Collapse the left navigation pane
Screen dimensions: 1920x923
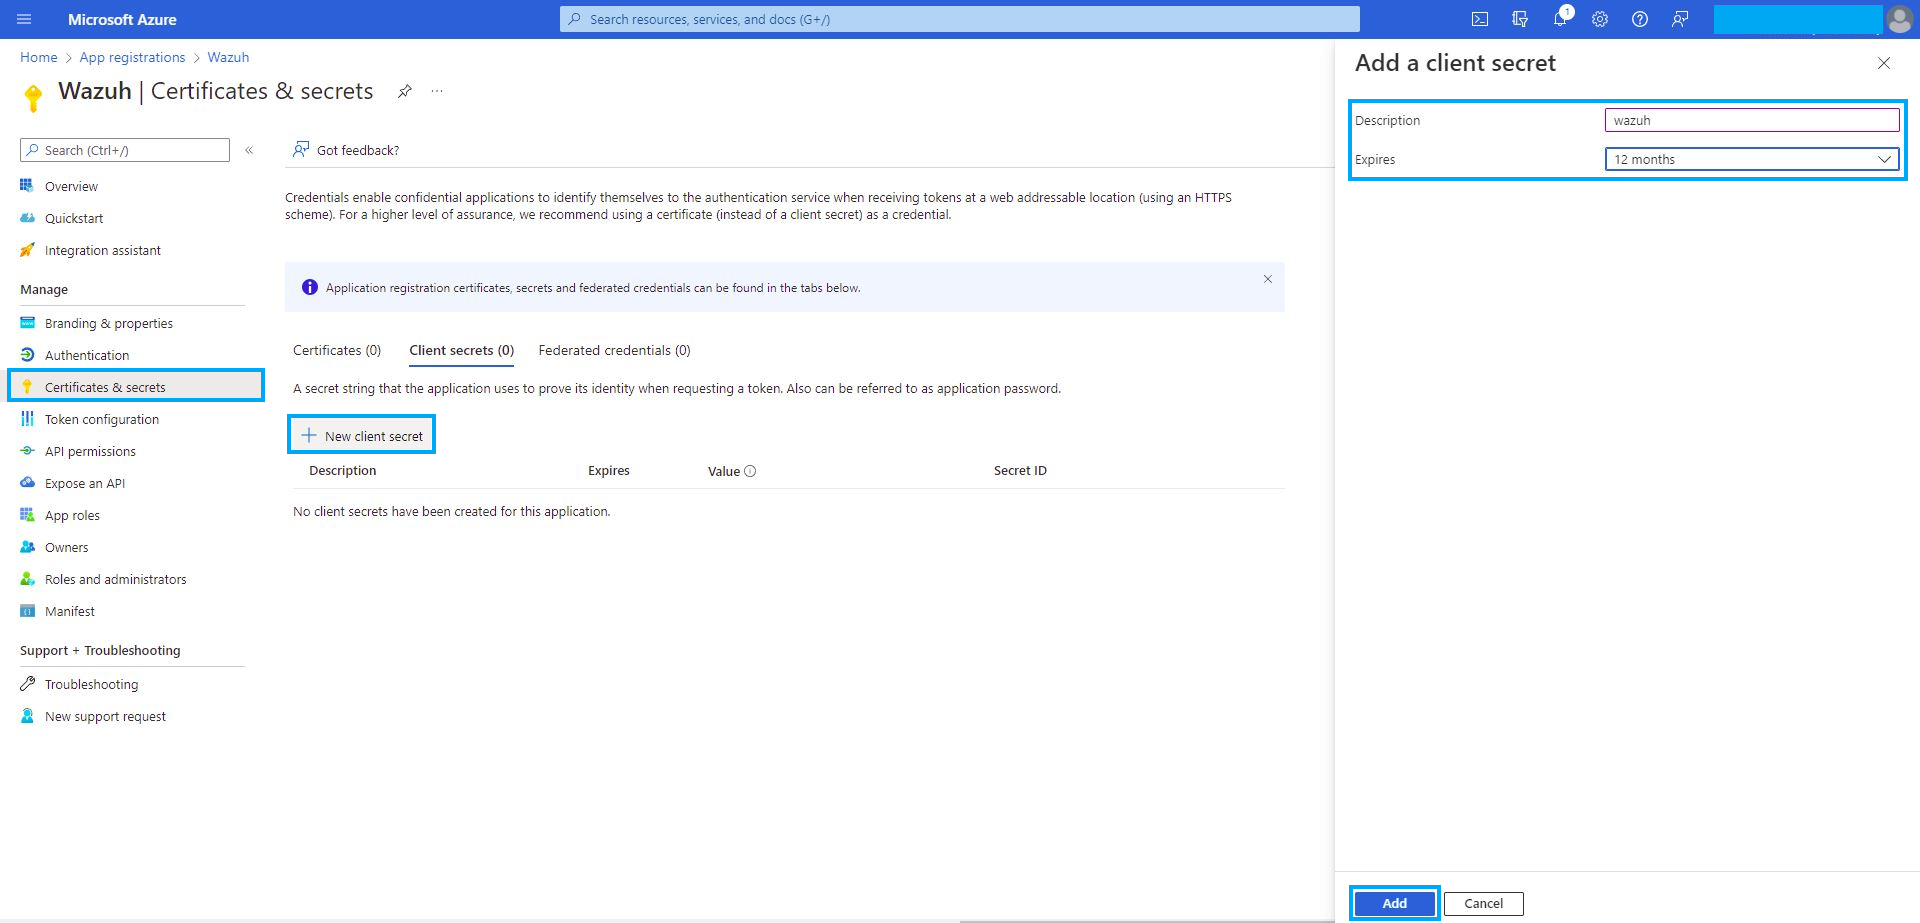pyautogui.click(x=250, y=150)
